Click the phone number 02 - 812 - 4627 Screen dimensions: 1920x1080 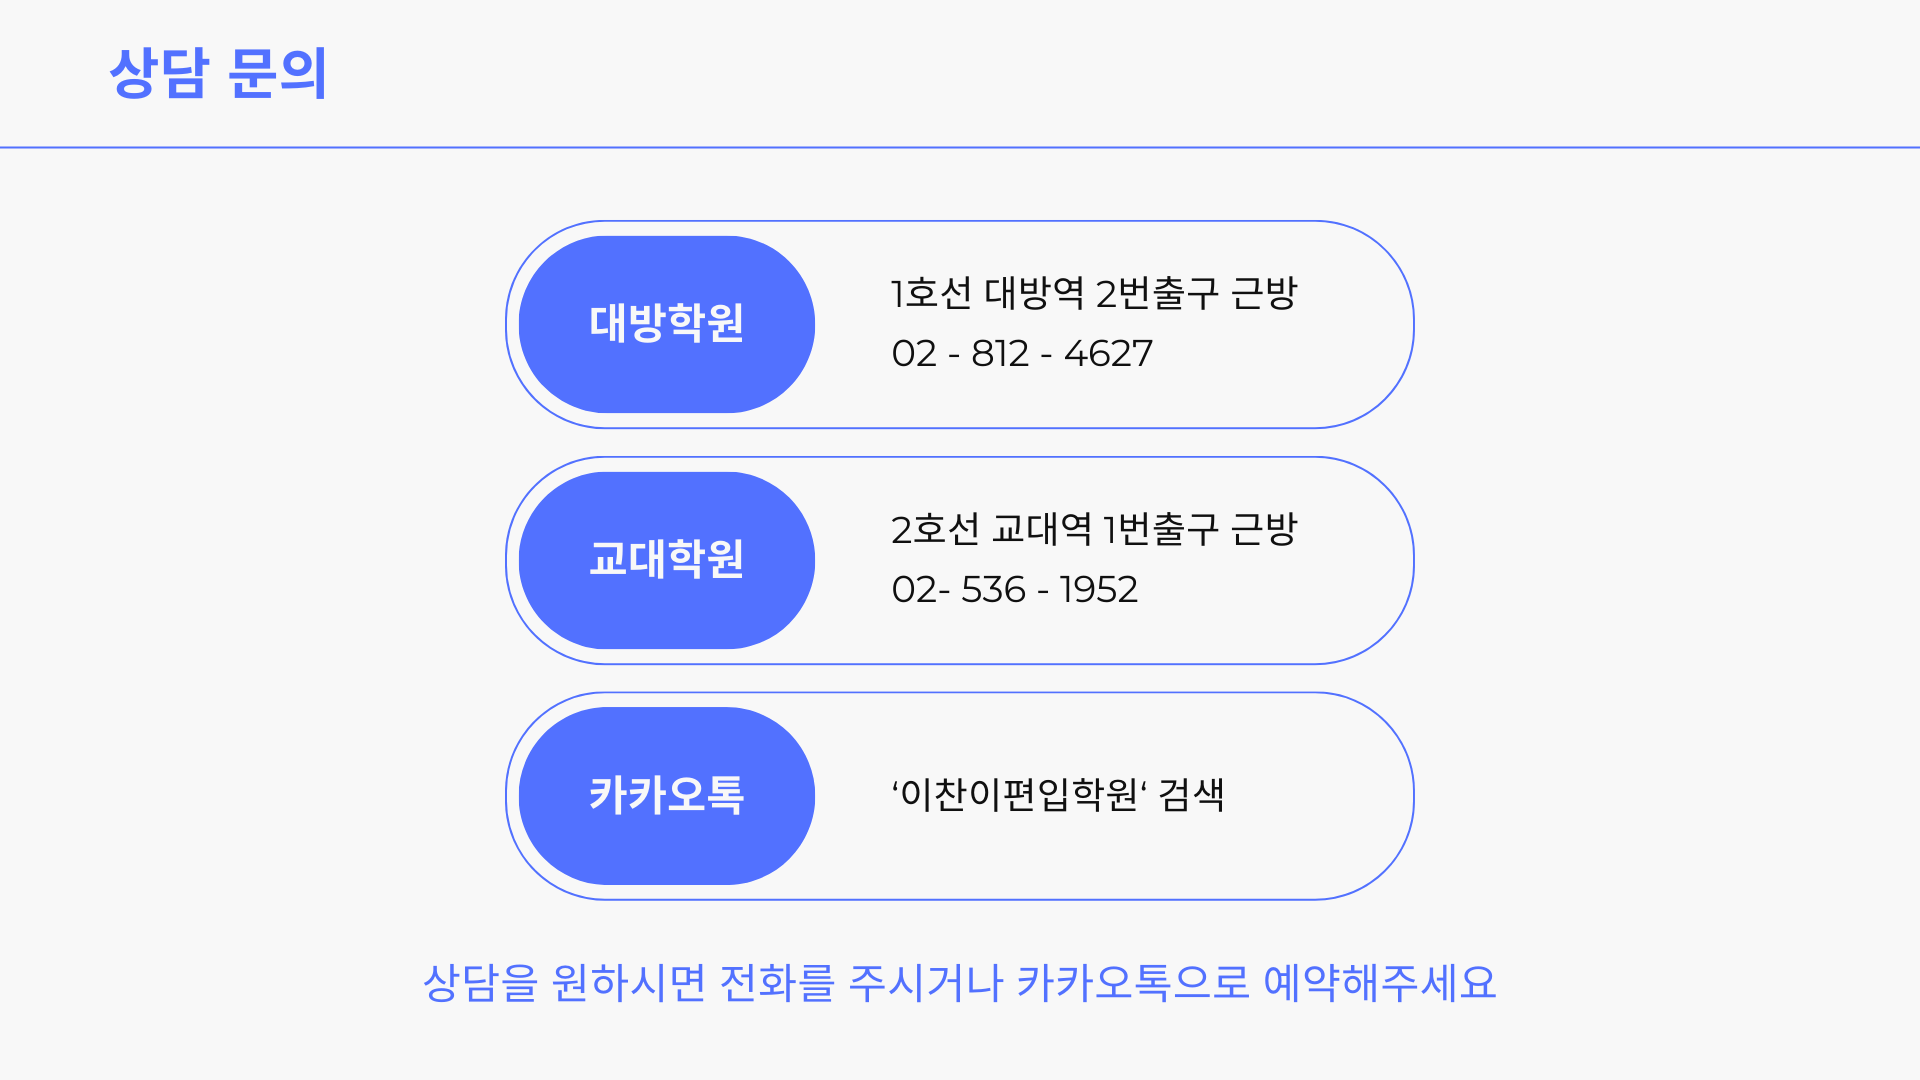[1022, 354]
